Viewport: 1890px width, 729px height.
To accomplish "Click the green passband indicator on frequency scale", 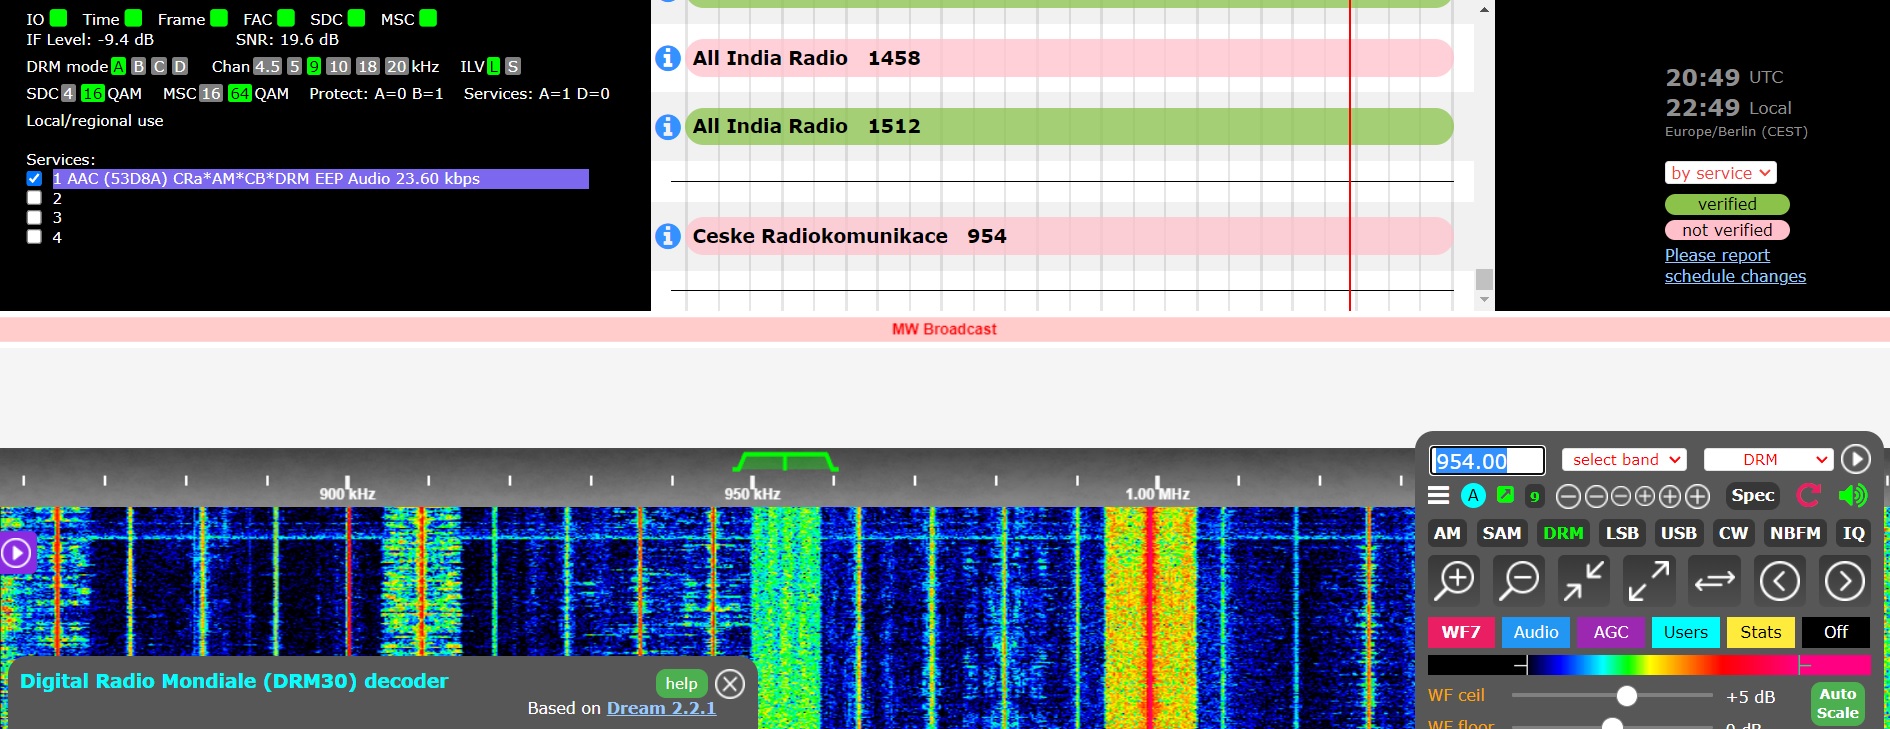I will click(785, 462).
